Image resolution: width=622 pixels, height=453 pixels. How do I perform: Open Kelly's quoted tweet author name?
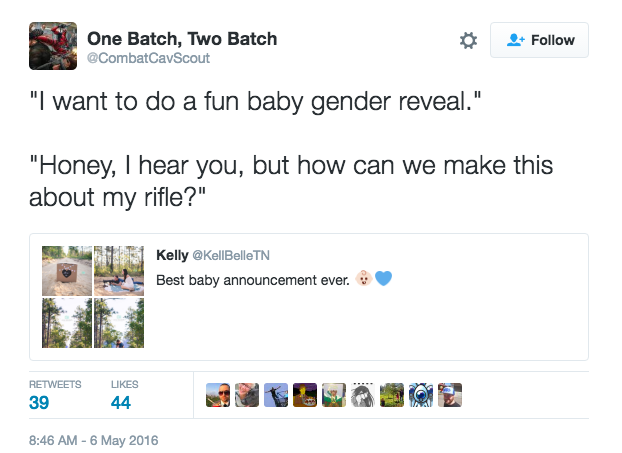pyautogui.click(x=172, y=255)
